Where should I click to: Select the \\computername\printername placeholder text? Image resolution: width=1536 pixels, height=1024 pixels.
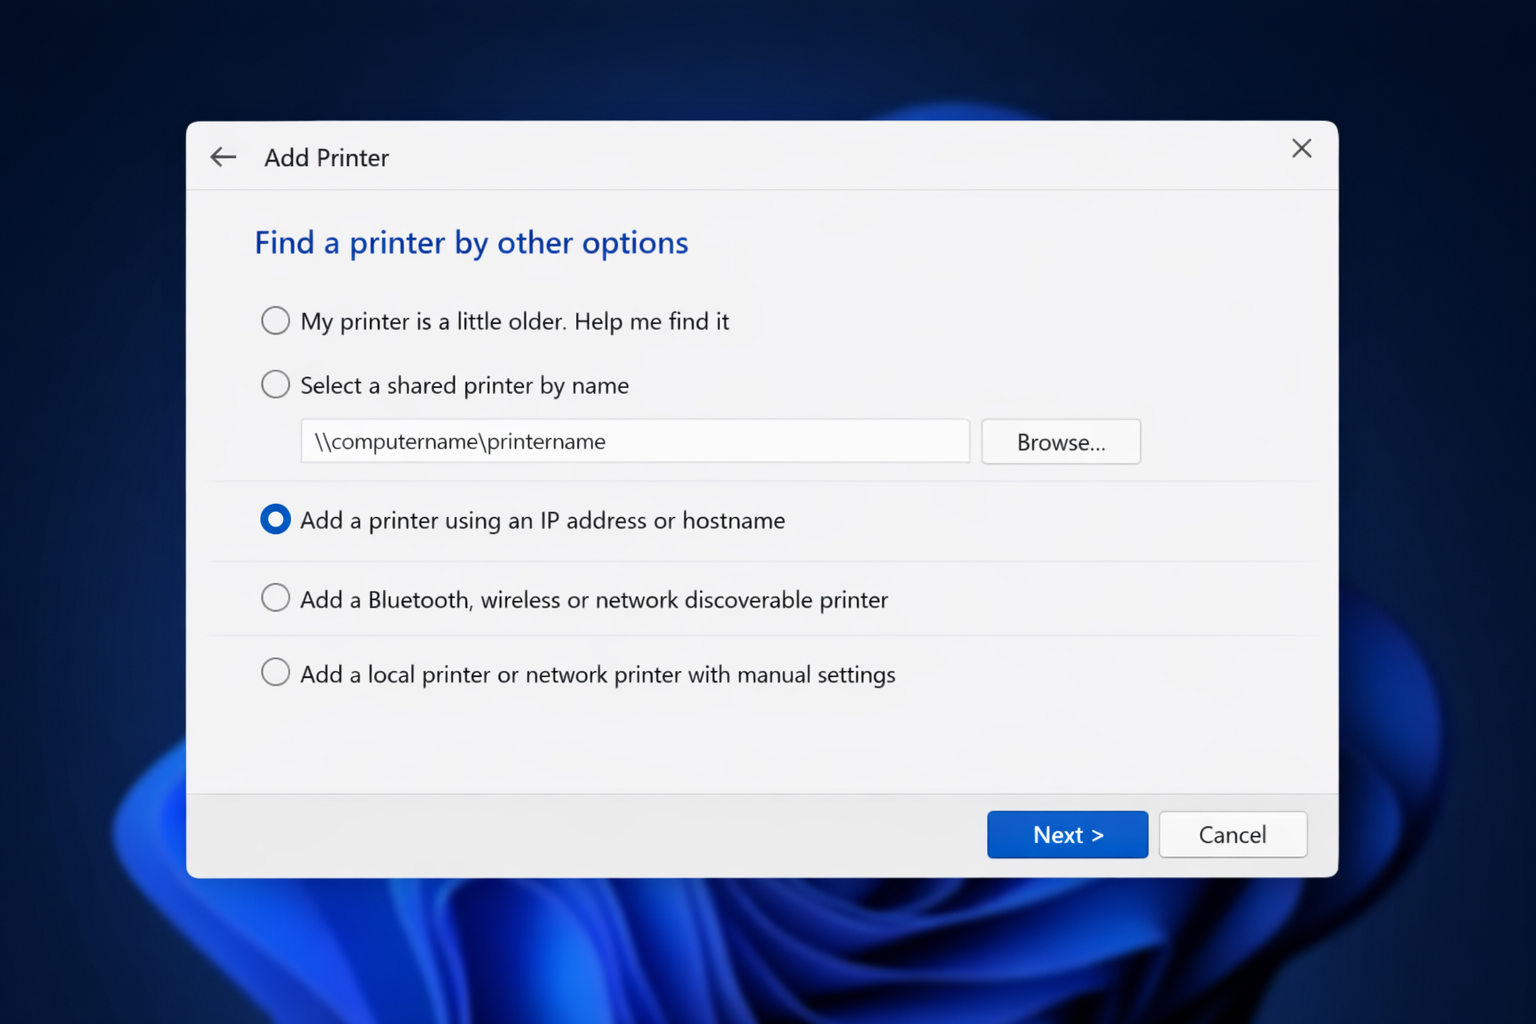[457, 441]
